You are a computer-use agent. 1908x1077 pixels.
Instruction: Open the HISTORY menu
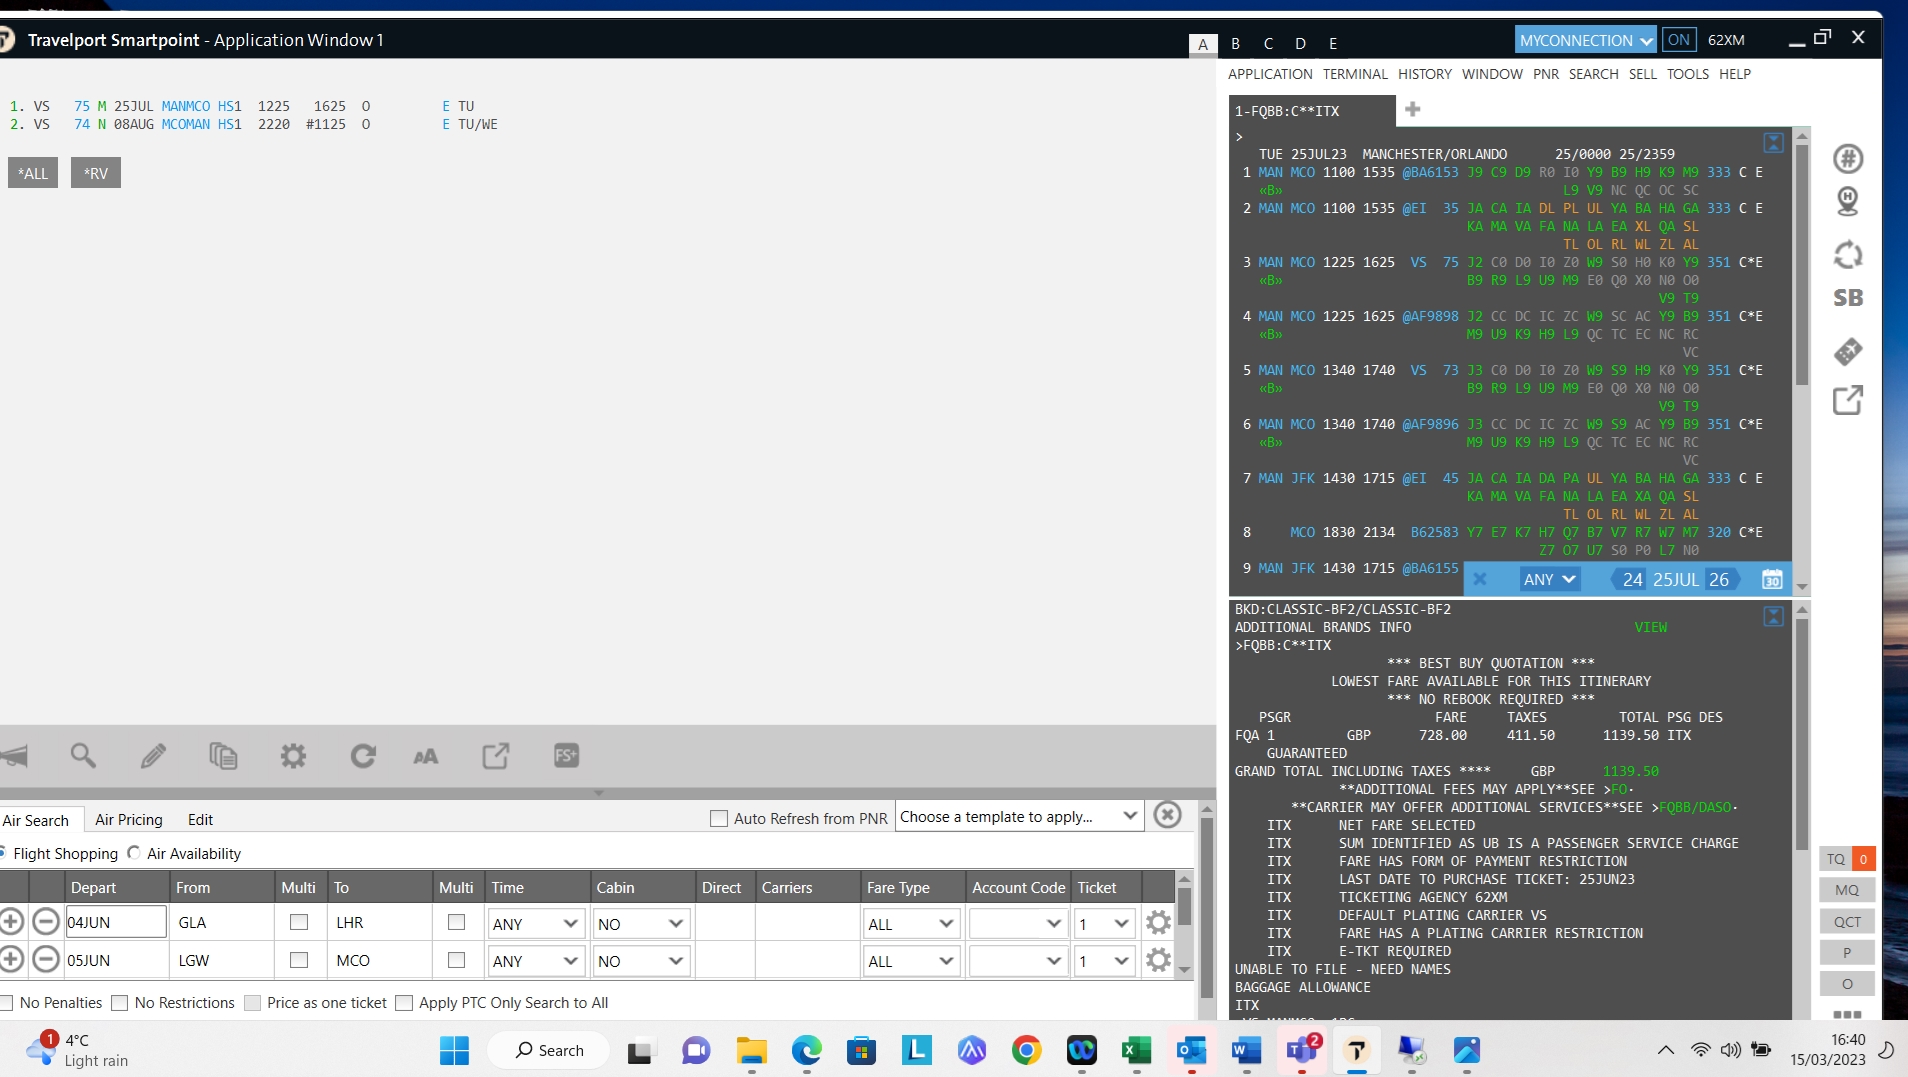1424,74
